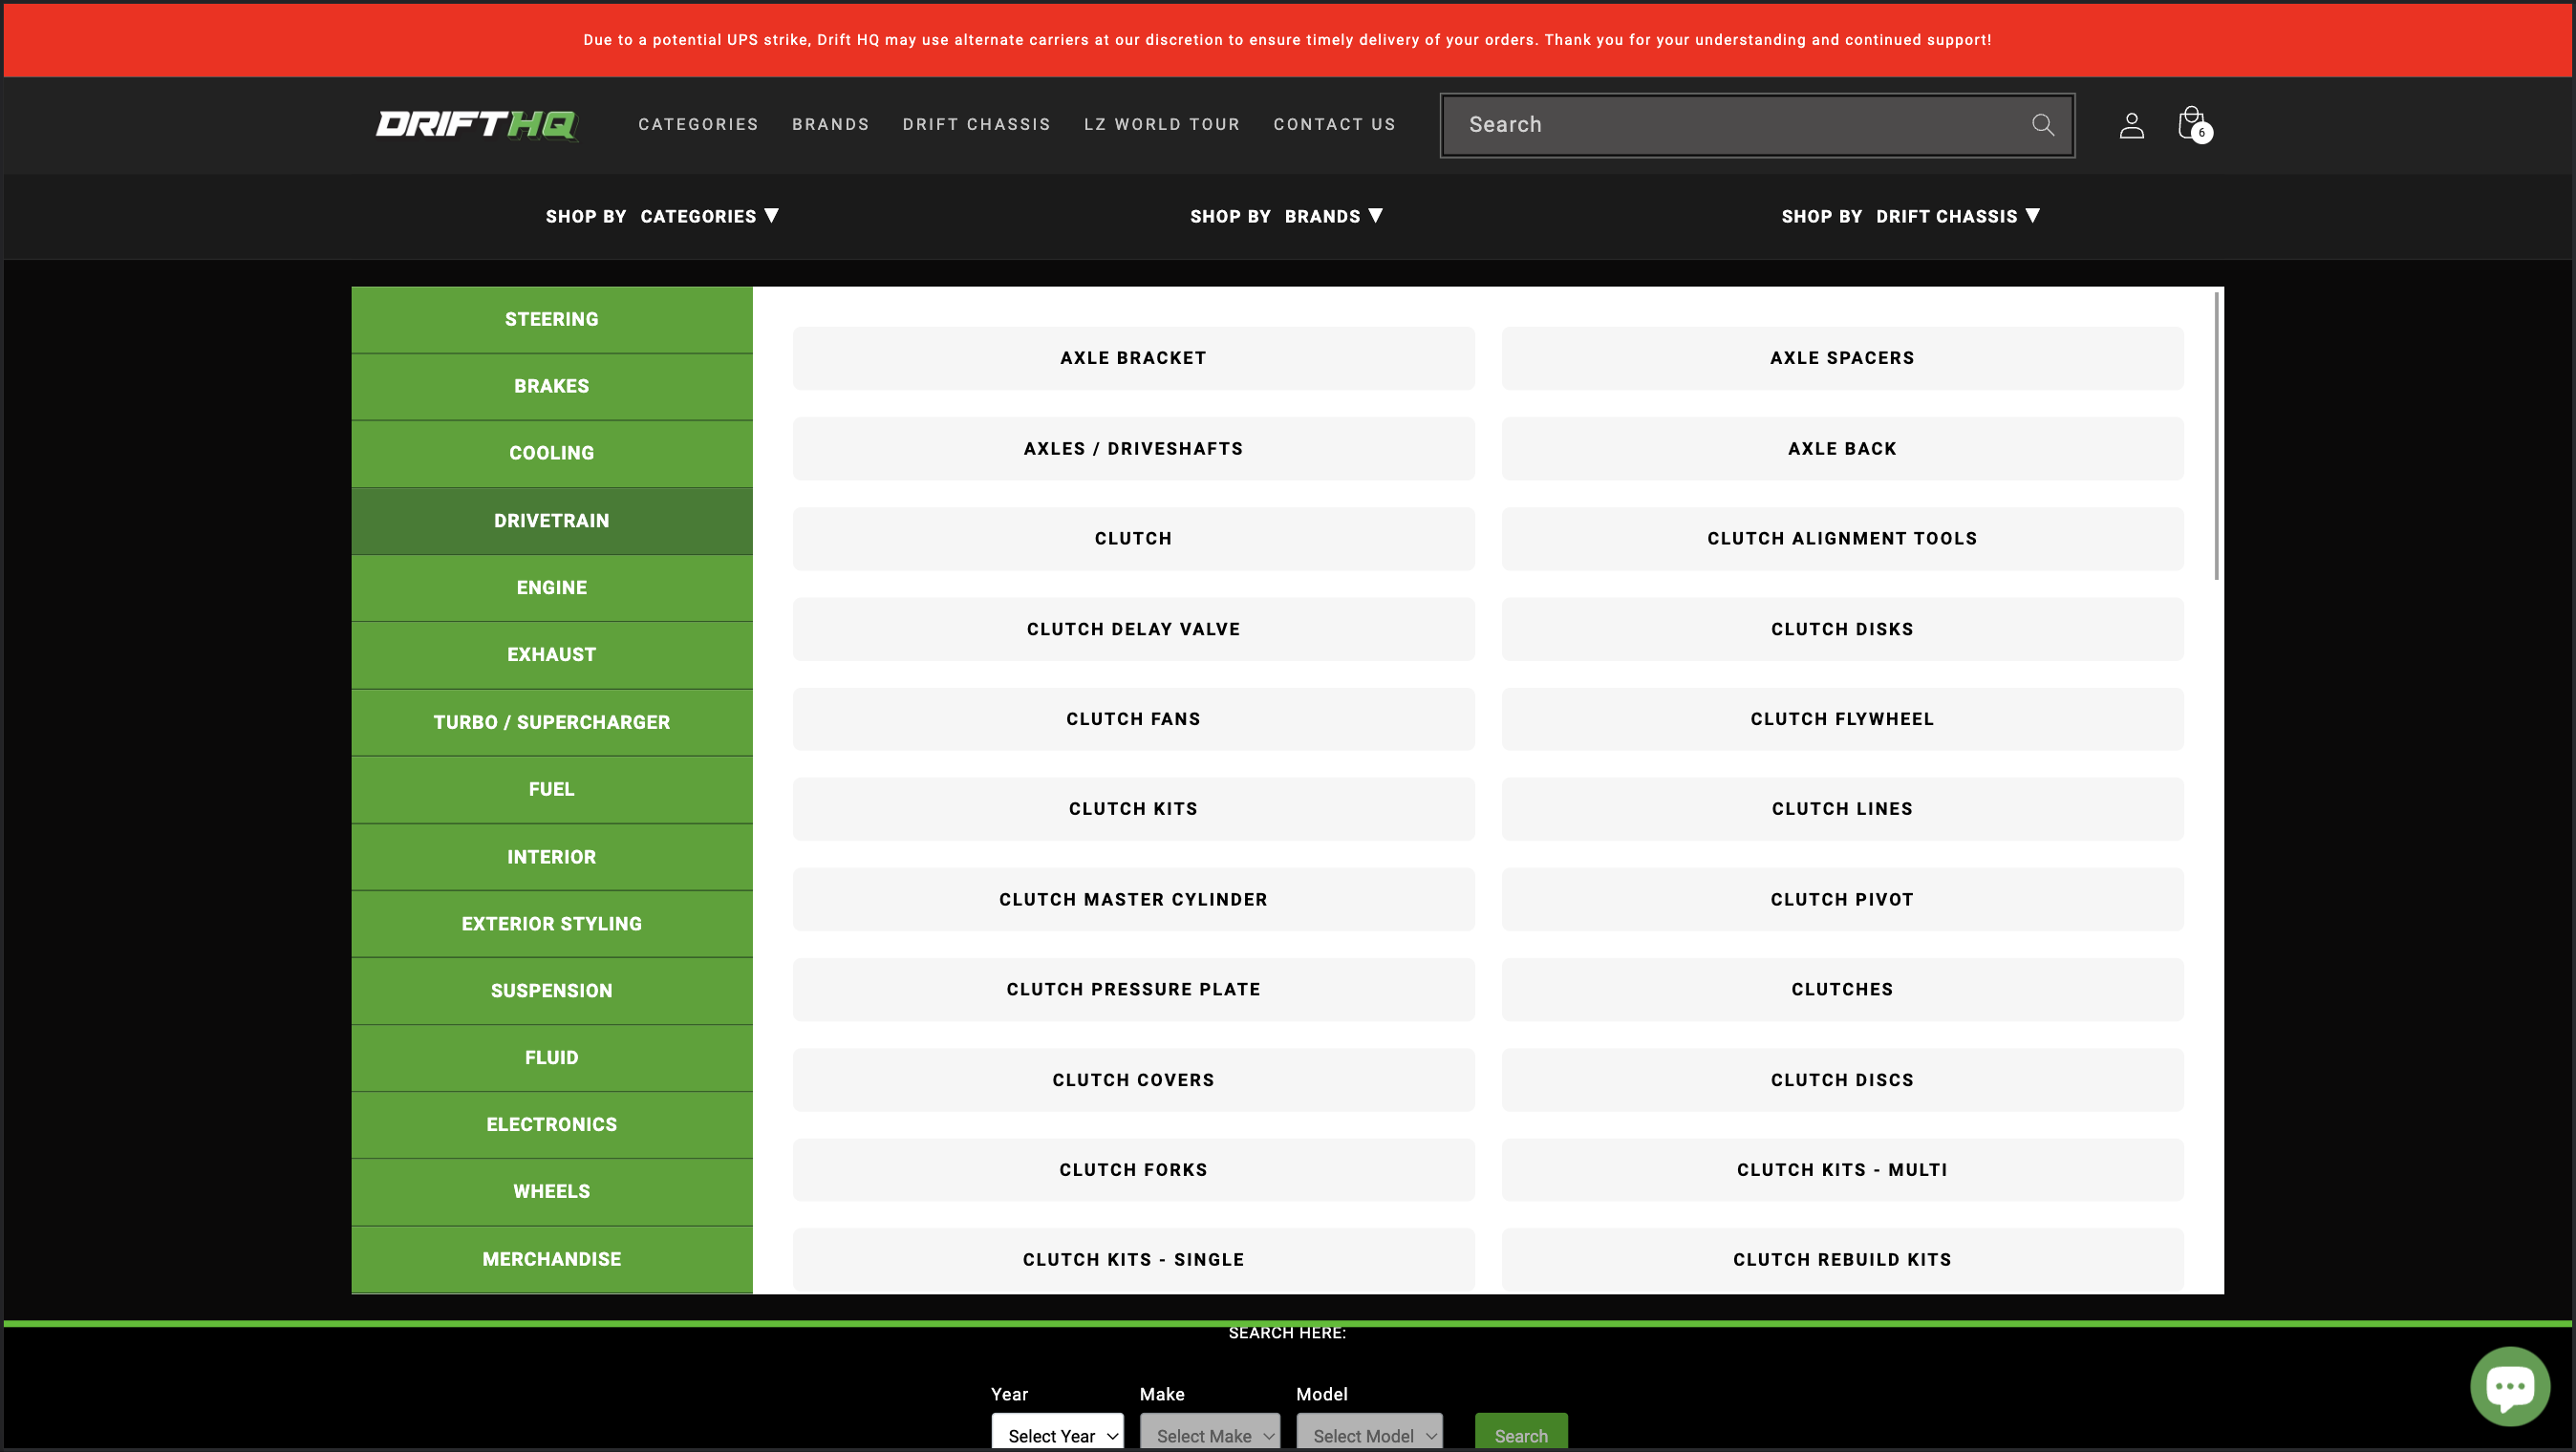Open Axles / Driveshafts subcategory
The image size is (2576, 1452).
coord(1133,448)
